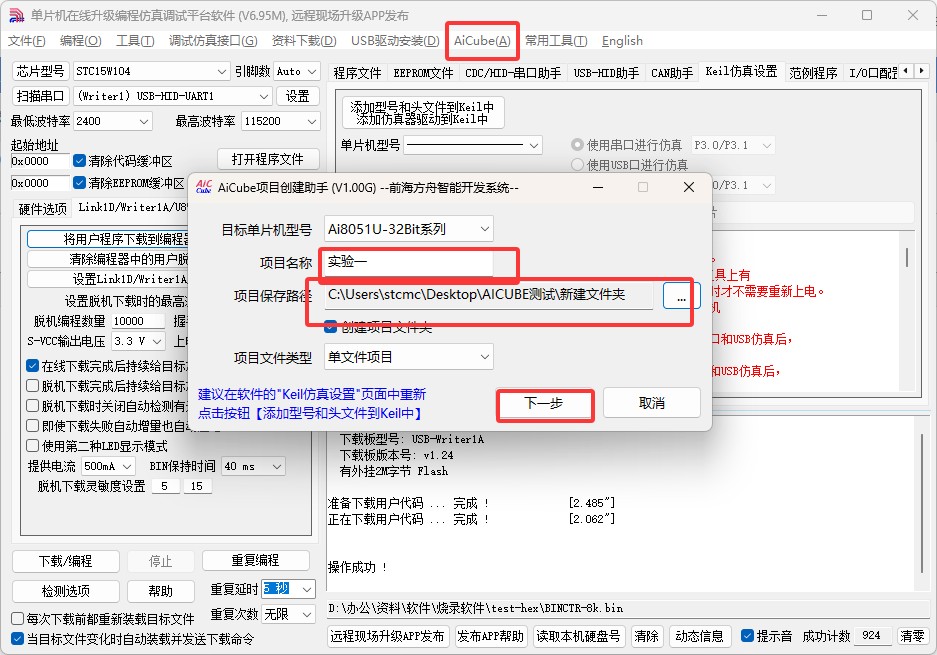Click the 项目保存路径 input field

pos(489,295)
